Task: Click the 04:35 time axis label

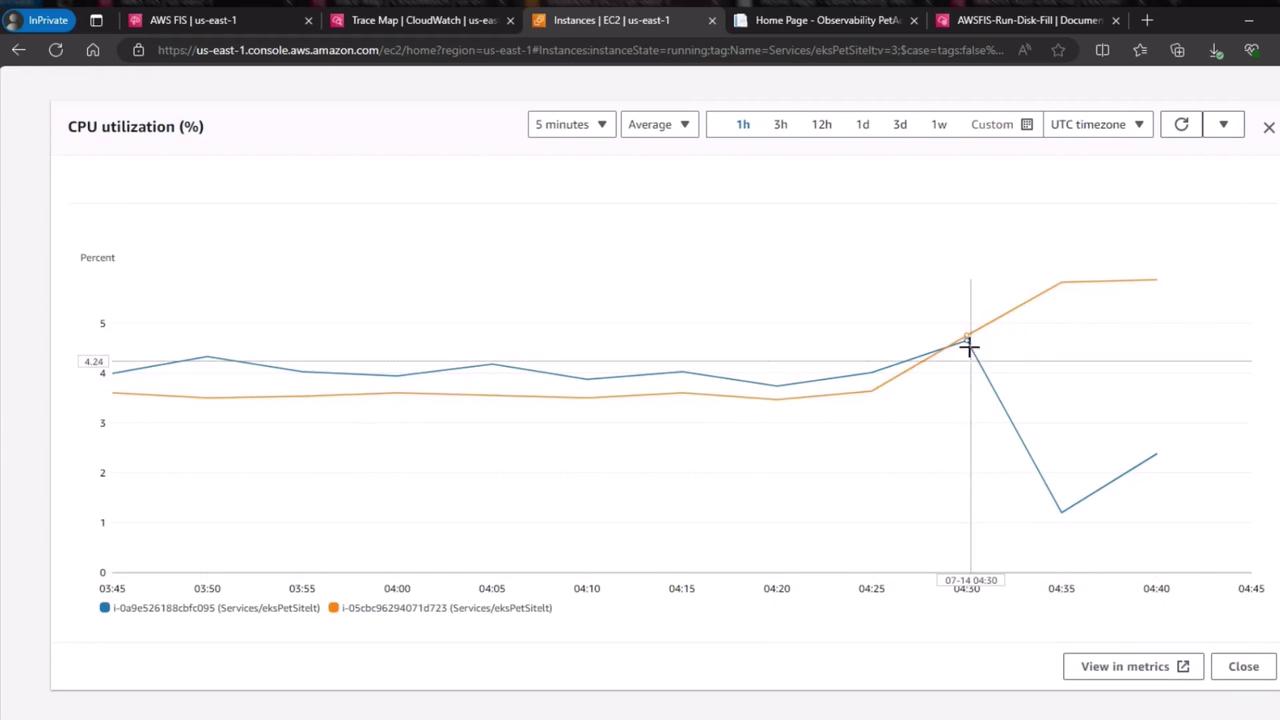Action: [1061, 589]
